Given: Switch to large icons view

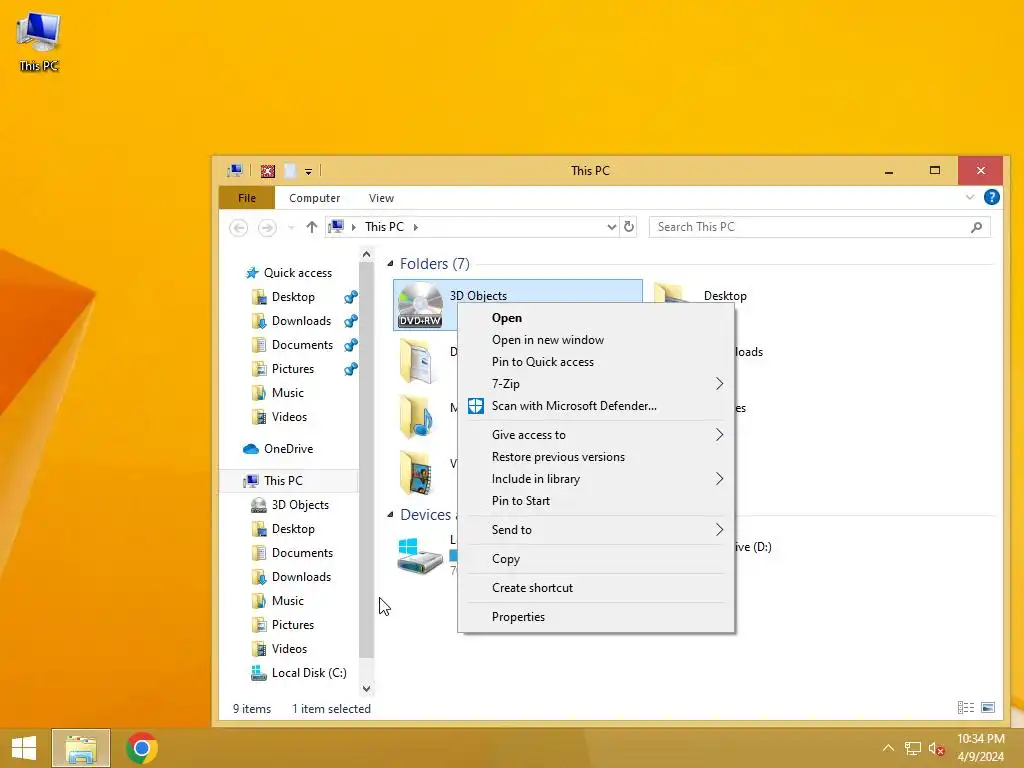Looking at the screenshot, I should (988, 707).
